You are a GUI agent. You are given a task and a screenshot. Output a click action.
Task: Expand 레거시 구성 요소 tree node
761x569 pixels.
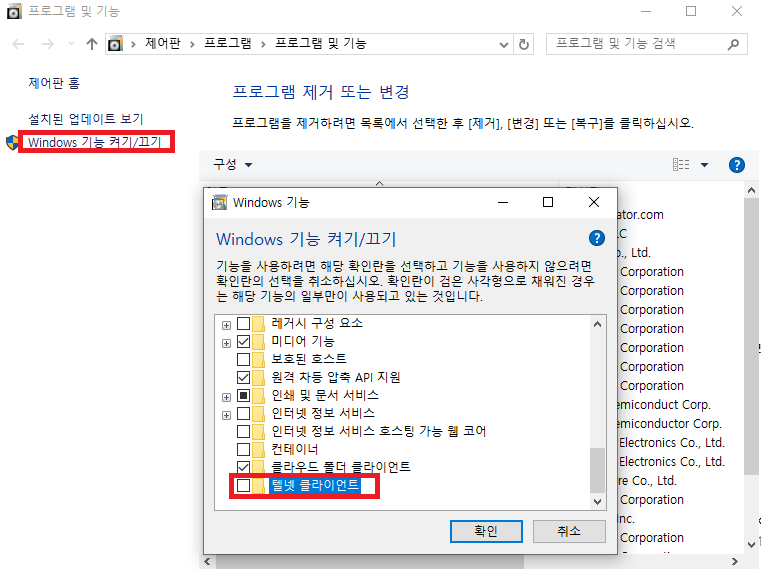226,325
